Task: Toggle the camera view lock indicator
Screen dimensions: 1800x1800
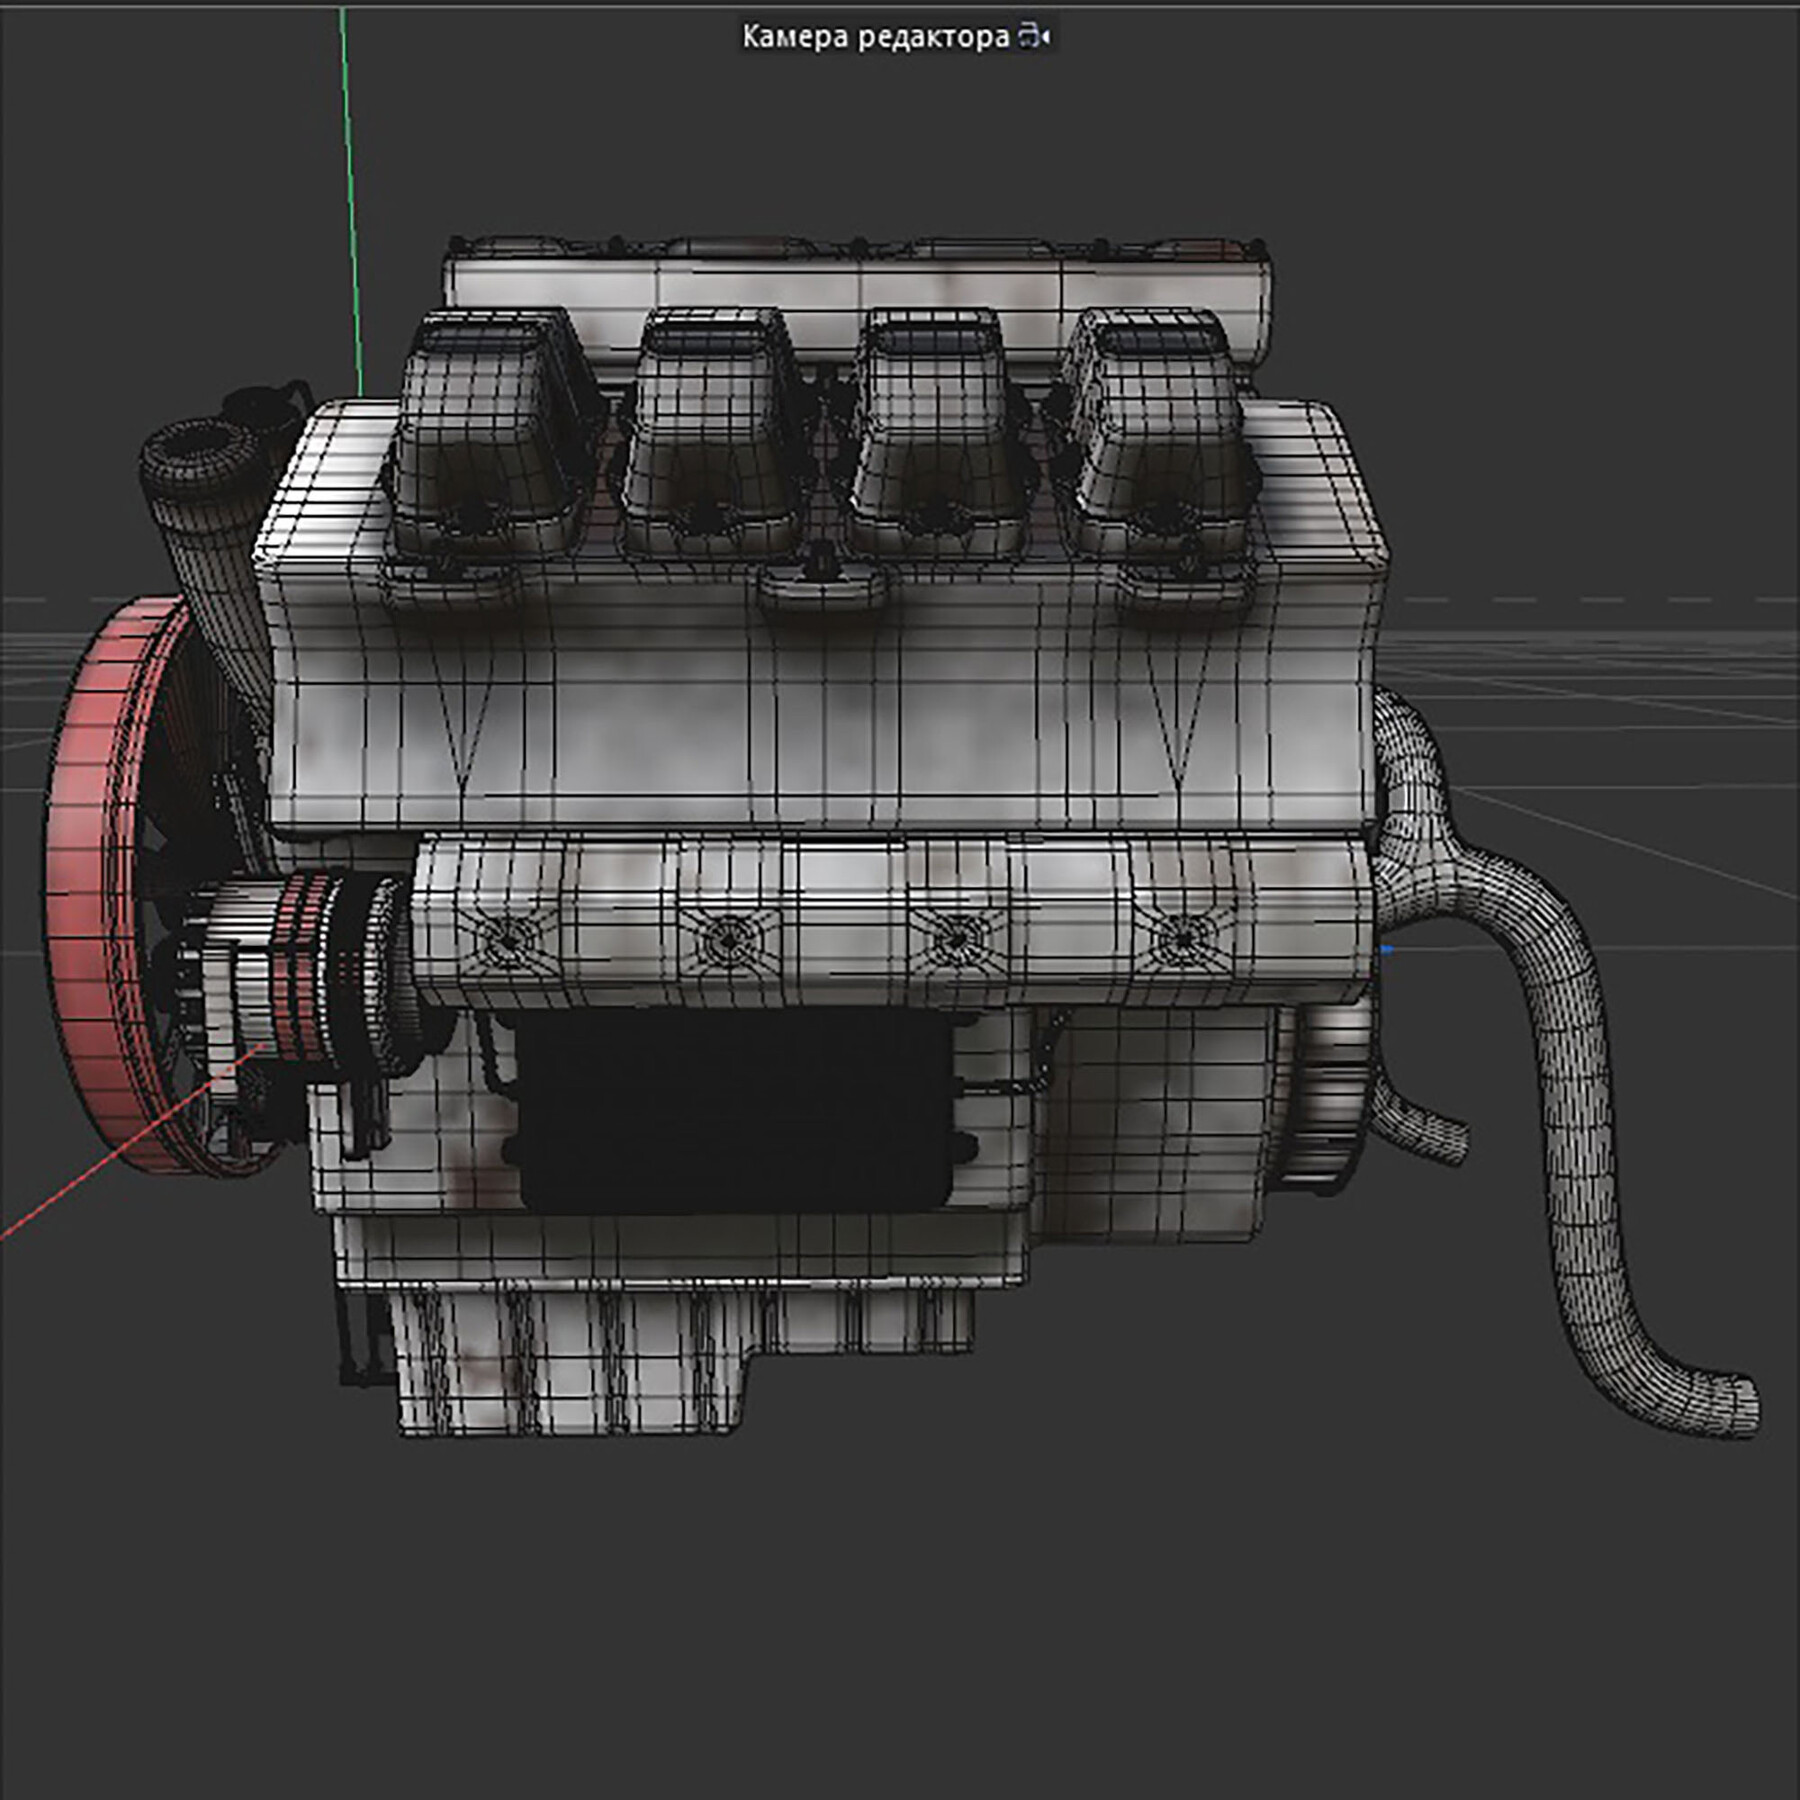Action: click(x=1030, y=35)
